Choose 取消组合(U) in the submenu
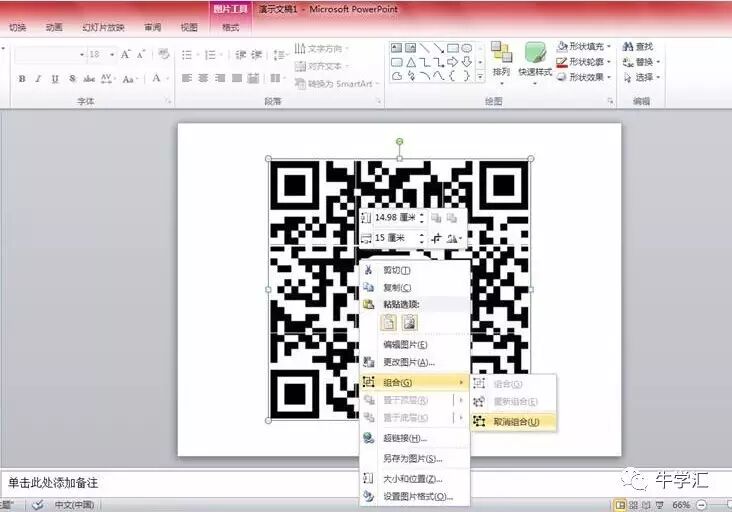 click(x=514, y=422)
